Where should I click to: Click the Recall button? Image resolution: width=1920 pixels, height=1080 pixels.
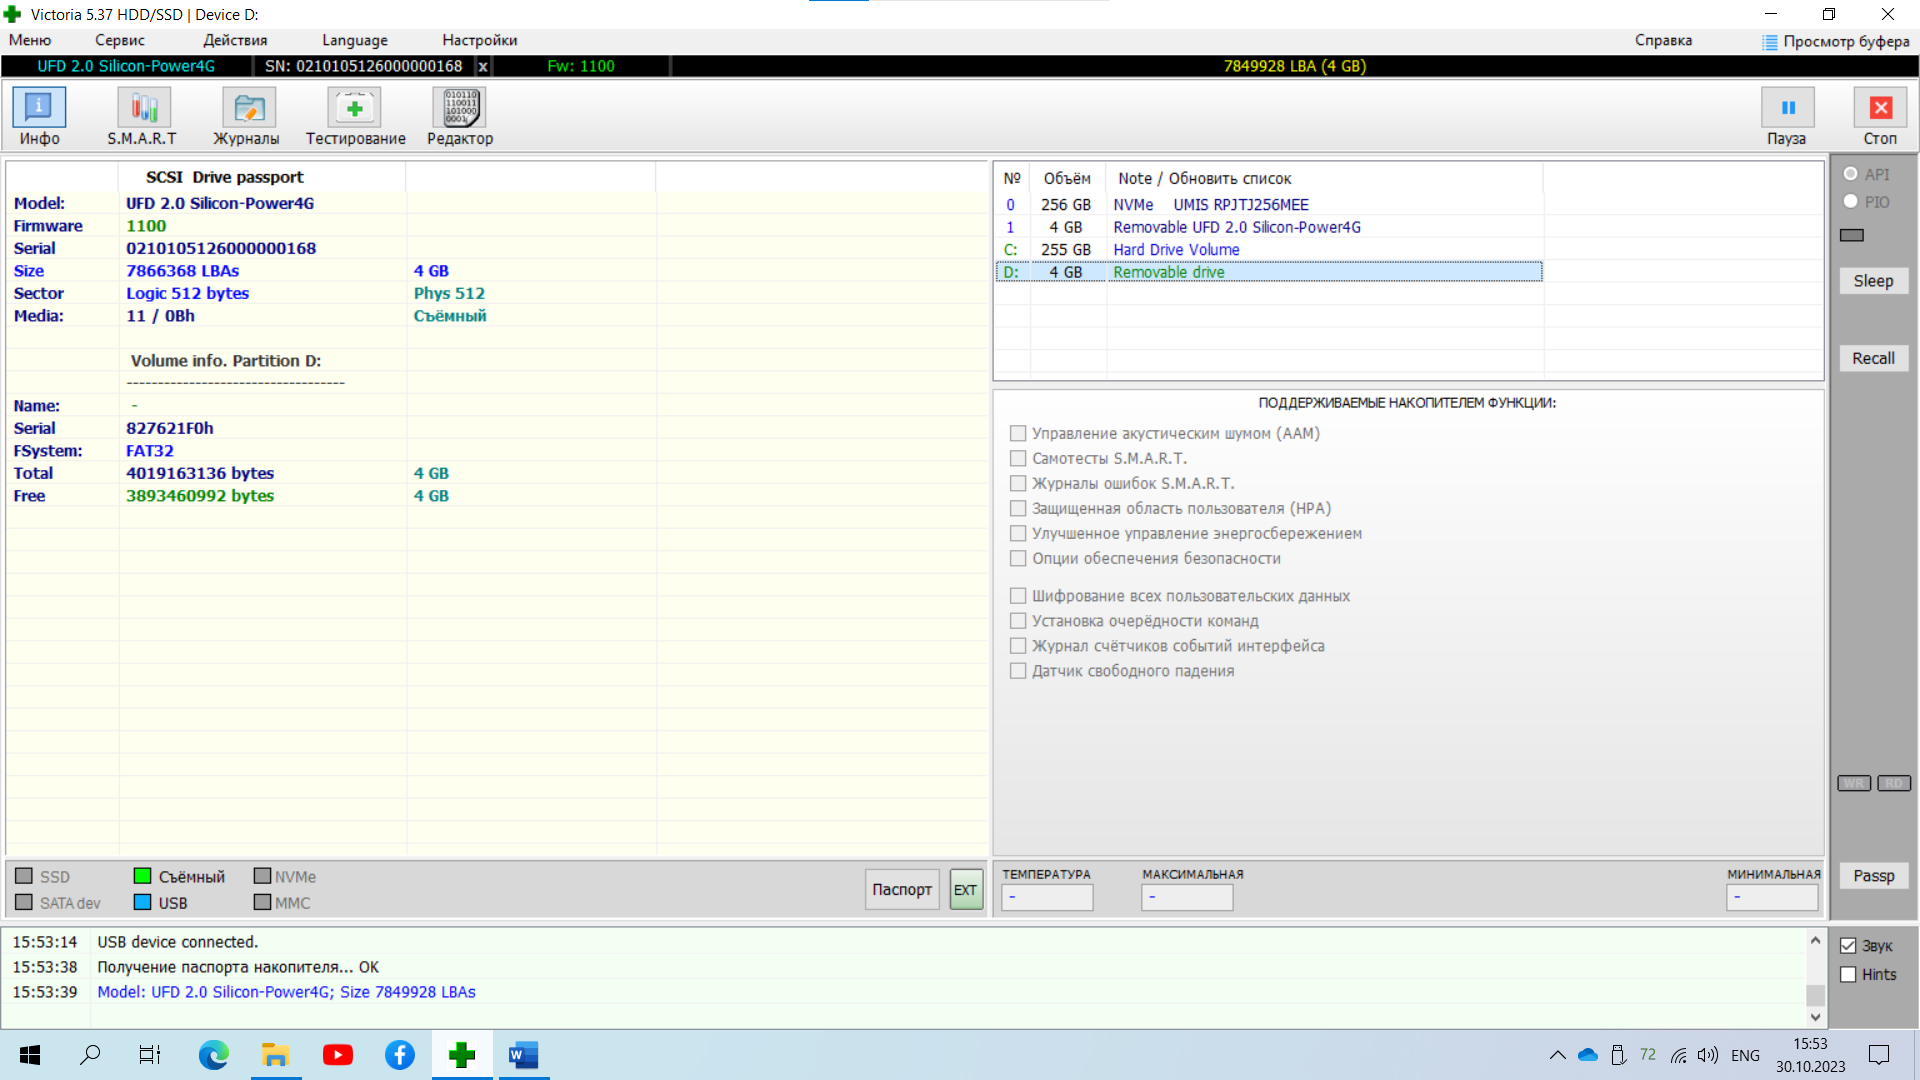1873,358
